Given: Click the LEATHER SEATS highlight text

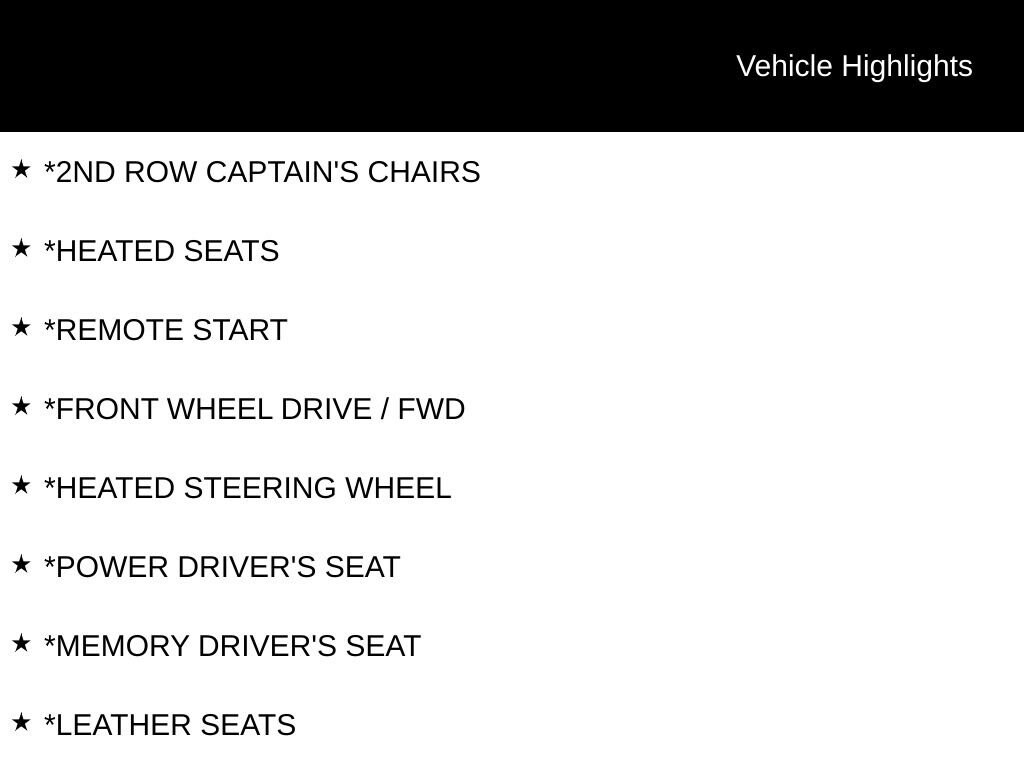Looking at the screenshot, I should 175,725.
